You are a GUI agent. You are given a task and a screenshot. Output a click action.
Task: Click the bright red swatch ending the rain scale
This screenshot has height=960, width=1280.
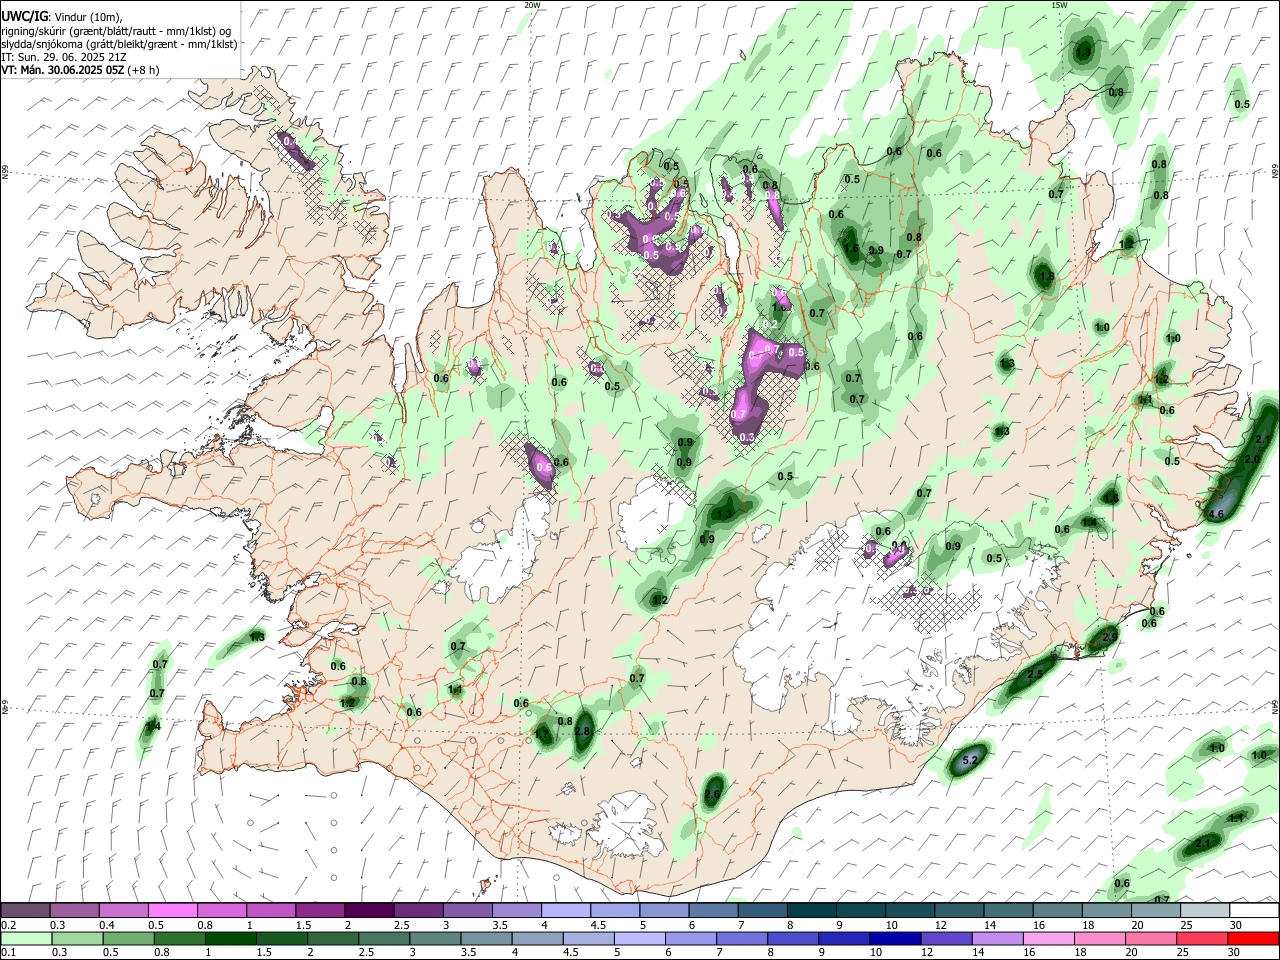(x=1253, y=938)
